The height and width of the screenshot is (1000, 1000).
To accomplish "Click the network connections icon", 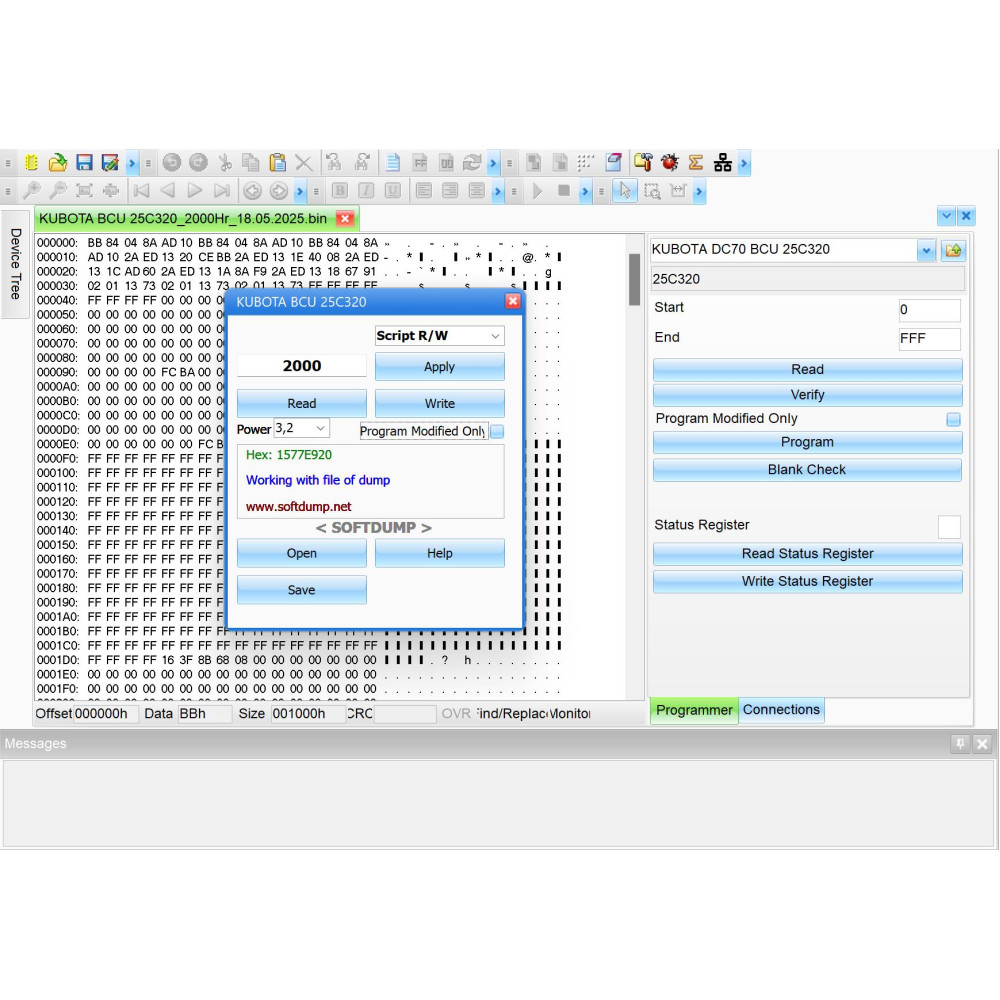I will 723,163.
